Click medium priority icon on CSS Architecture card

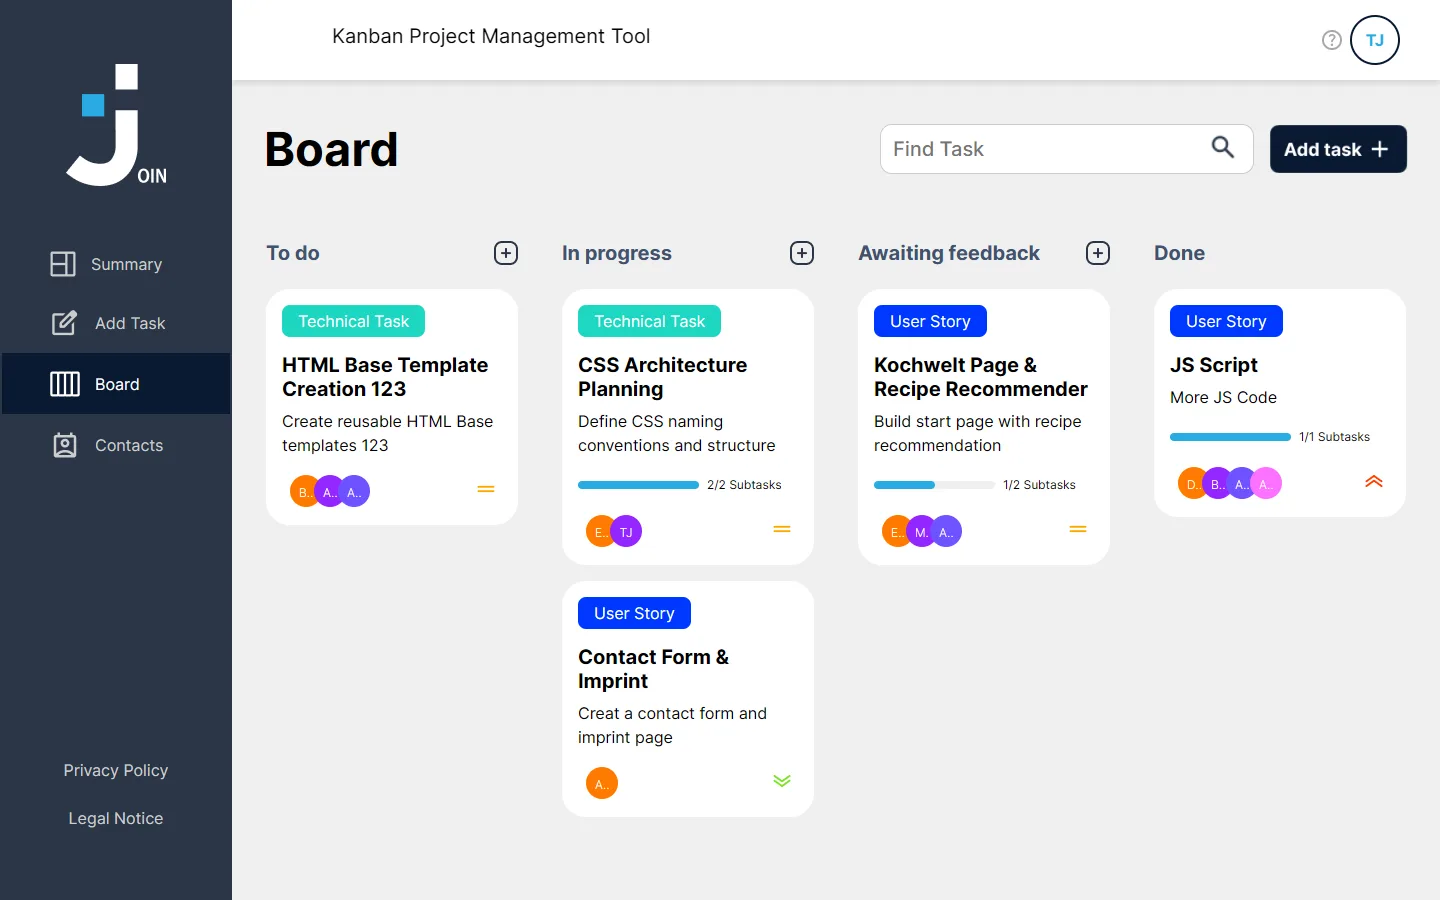click(782, 529)
